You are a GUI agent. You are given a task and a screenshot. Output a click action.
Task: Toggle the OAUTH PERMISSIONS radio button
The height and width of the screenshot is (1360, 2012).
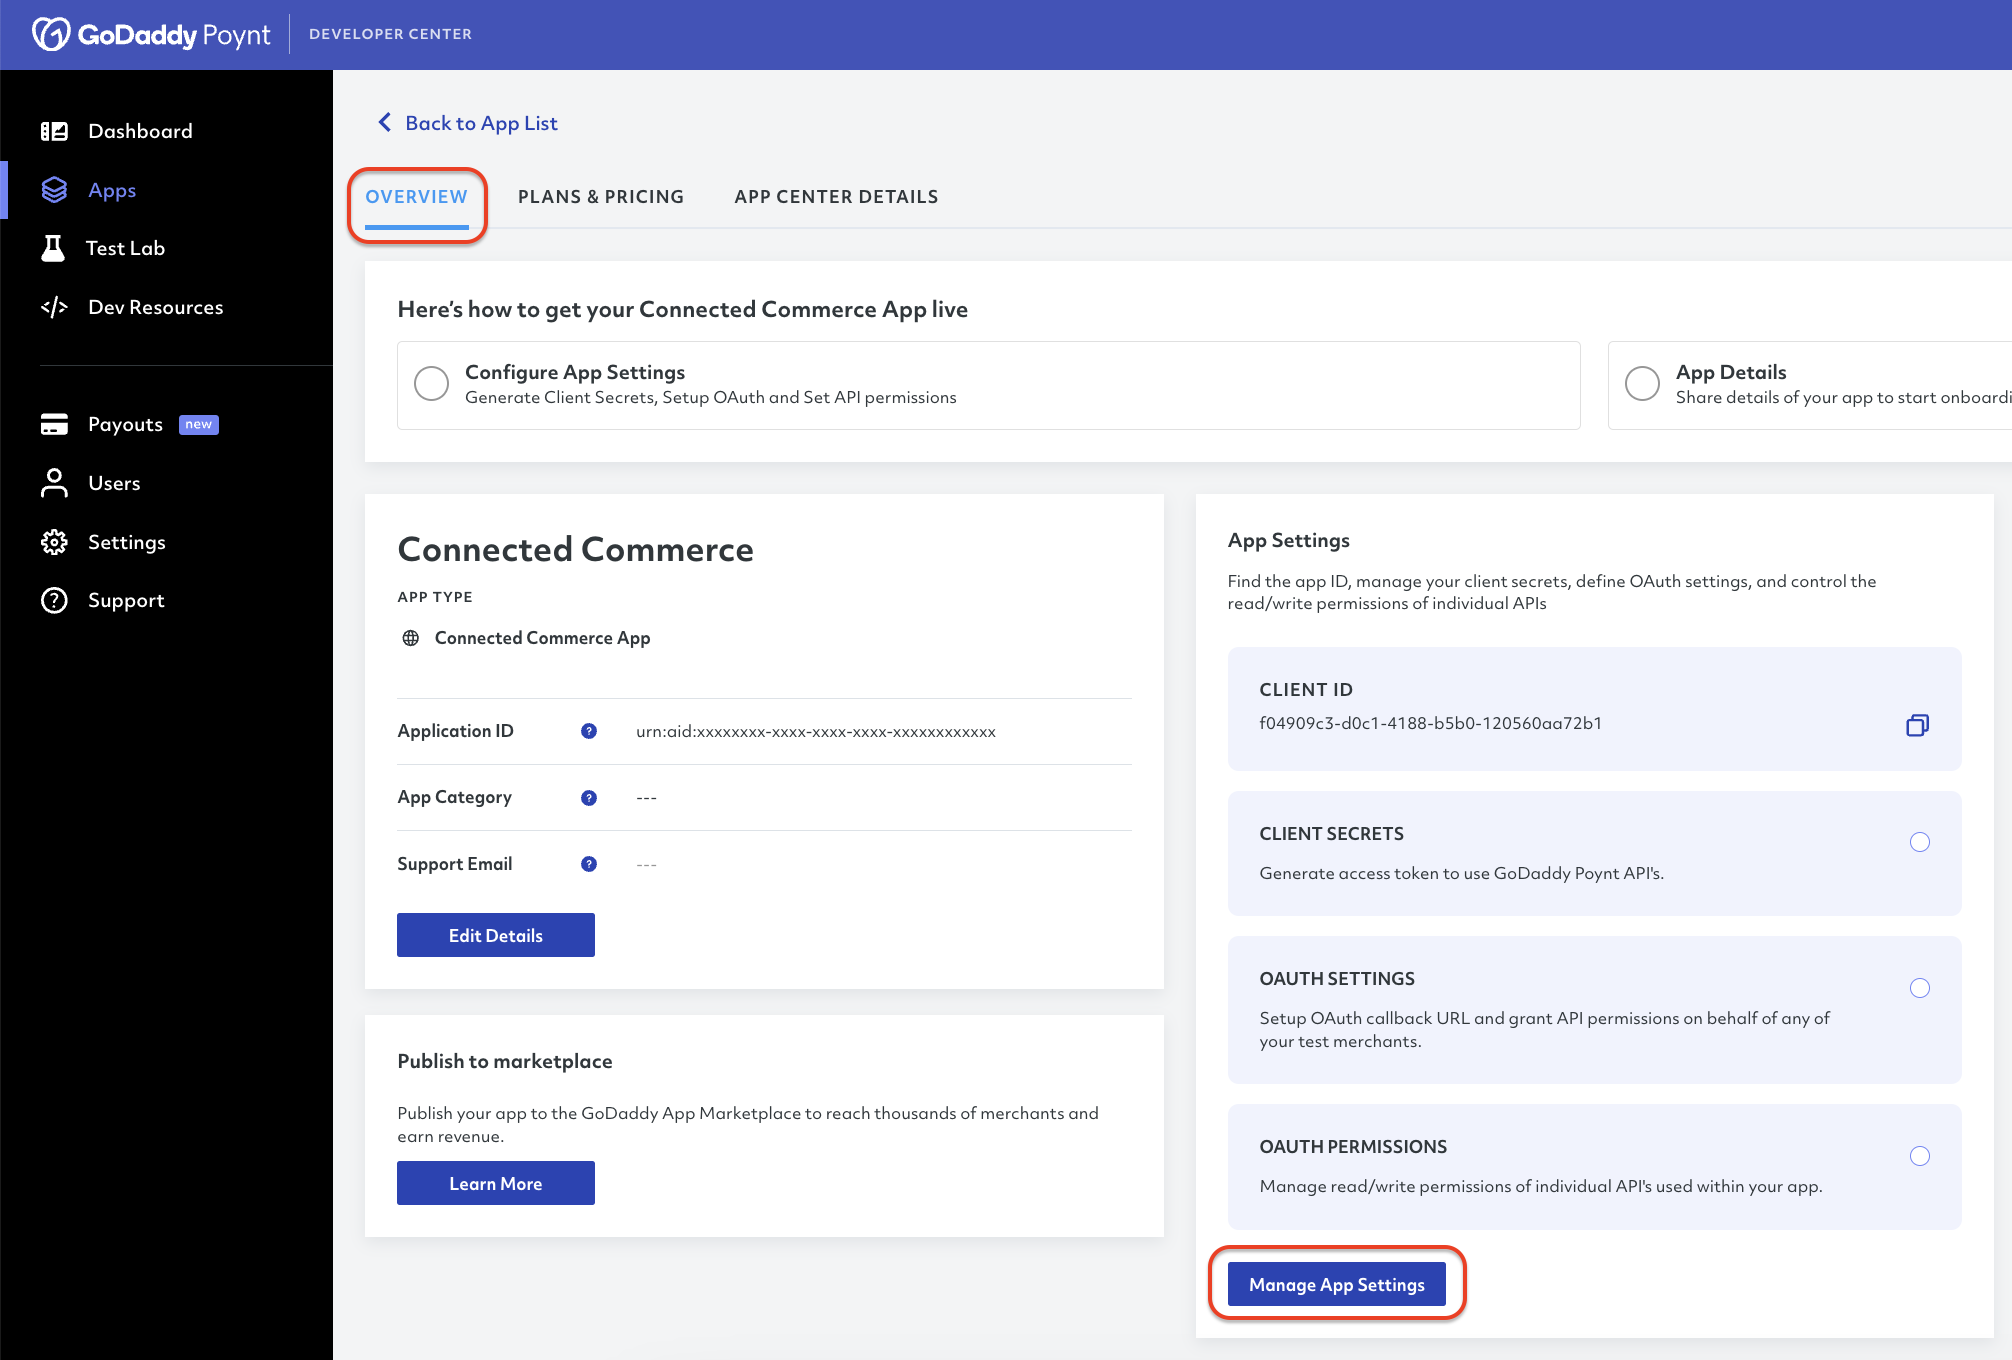(x=1921, y=1155)
